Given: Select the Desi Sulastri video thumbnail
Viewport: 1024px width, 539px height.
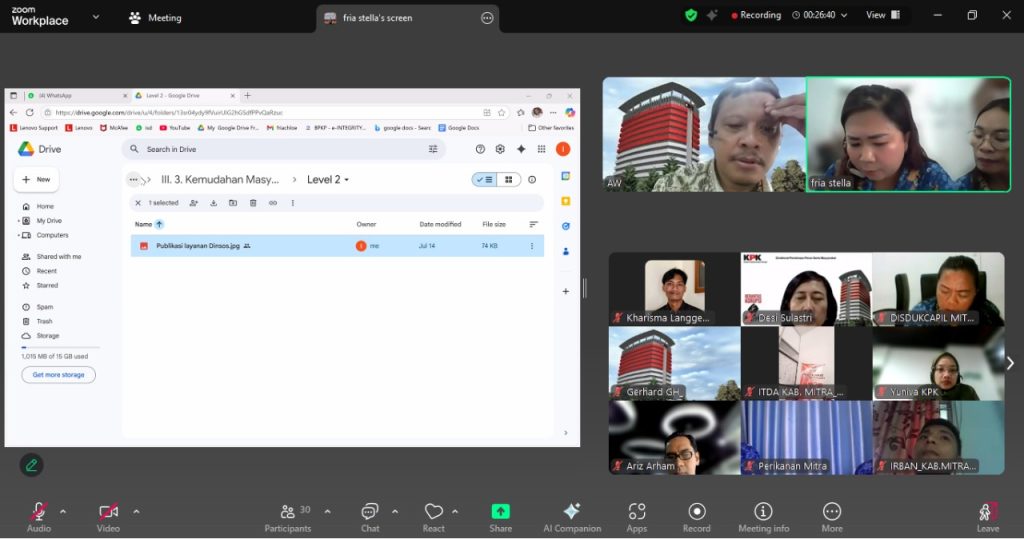Looking at the screenshot, I should pyautogui.click(x=806, y=289).
